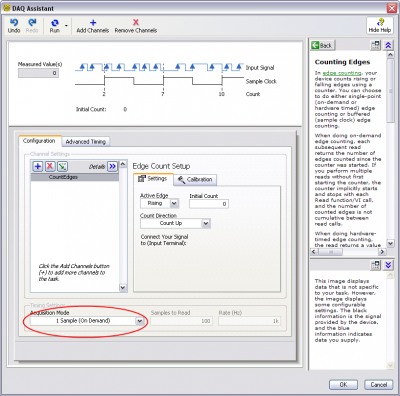Add a channel with the blue plus icon
400x396 pixels.
[38, 166]
